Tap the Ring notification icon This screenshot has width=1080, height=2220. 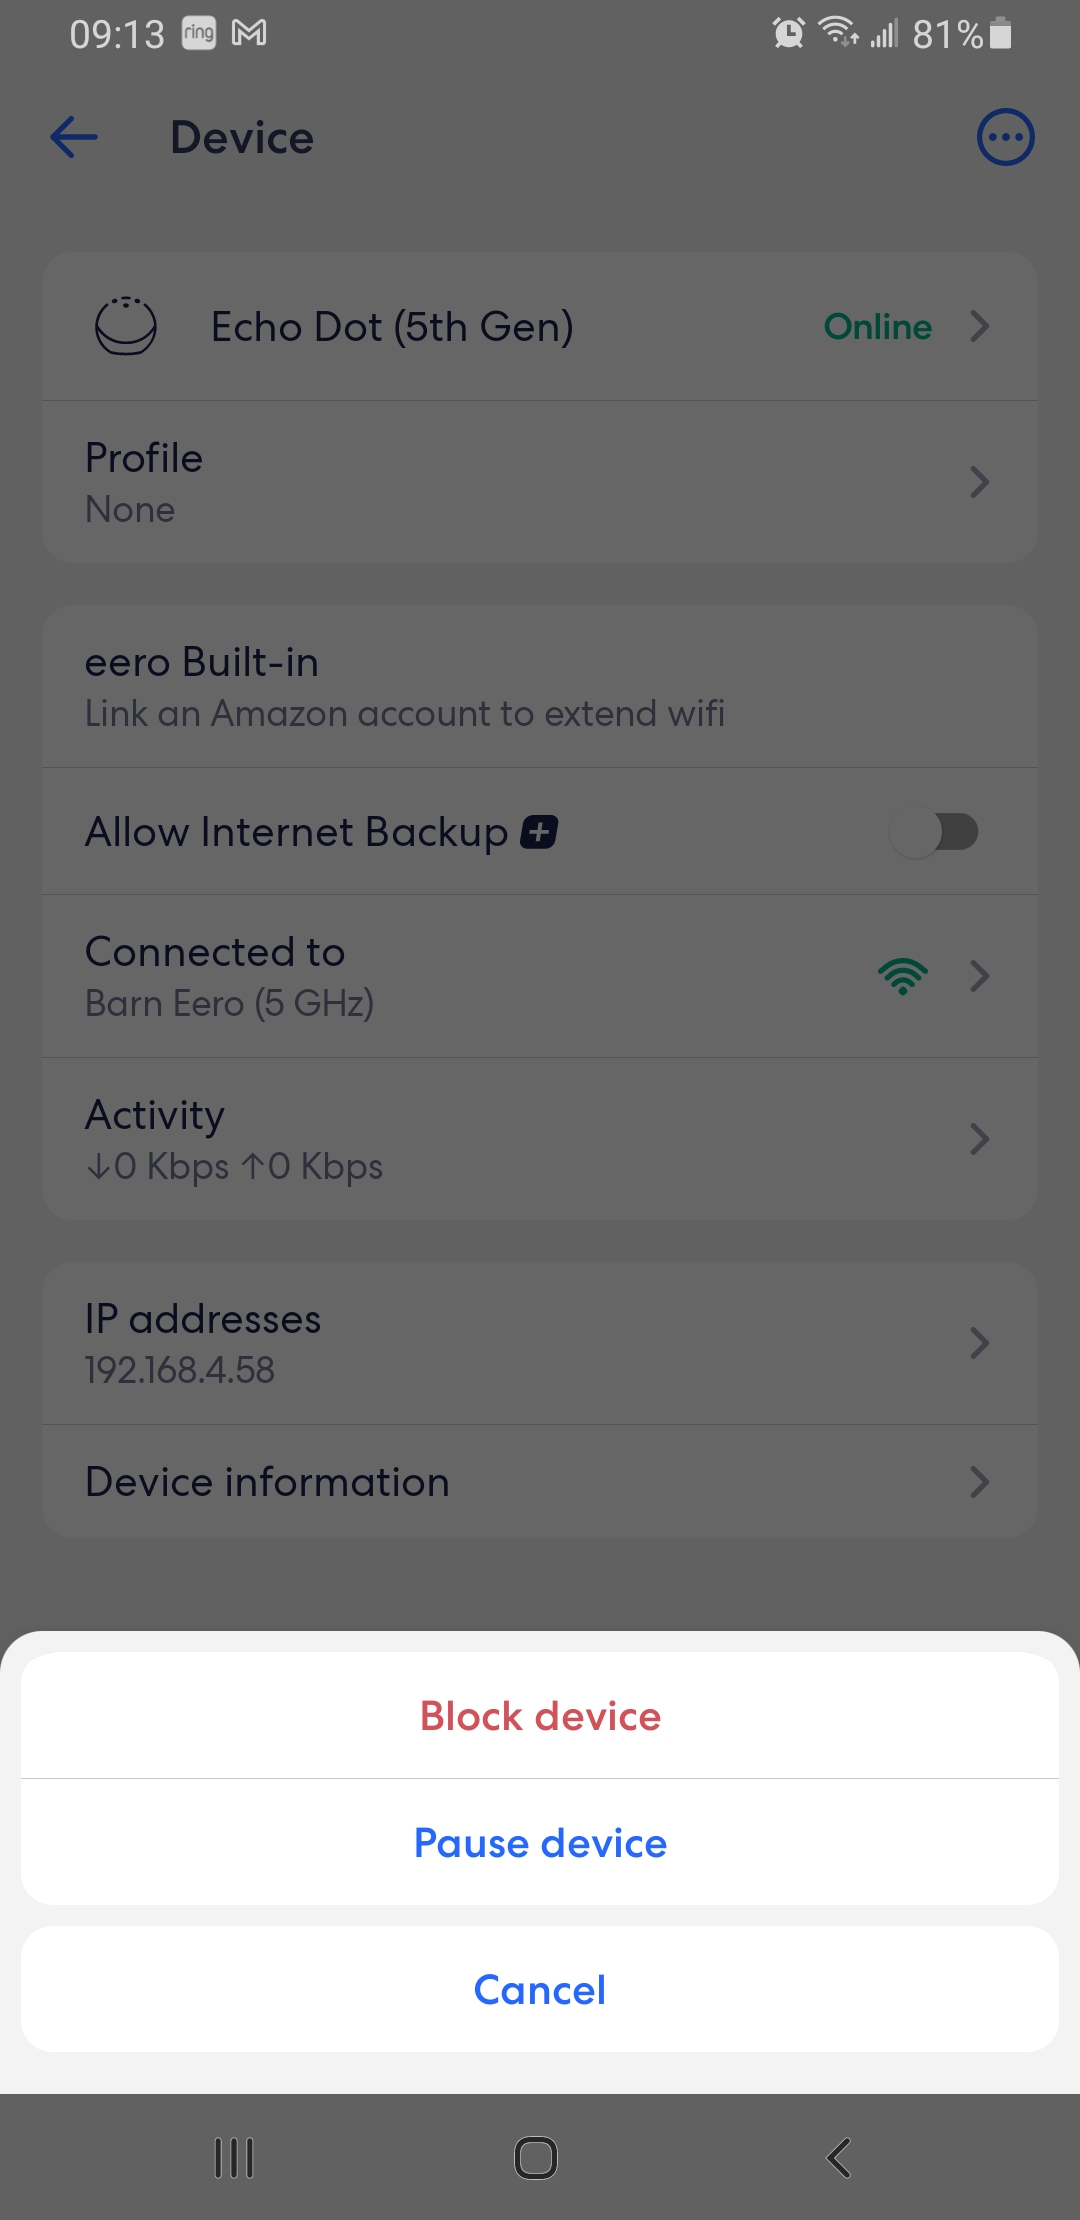[197, 32]
